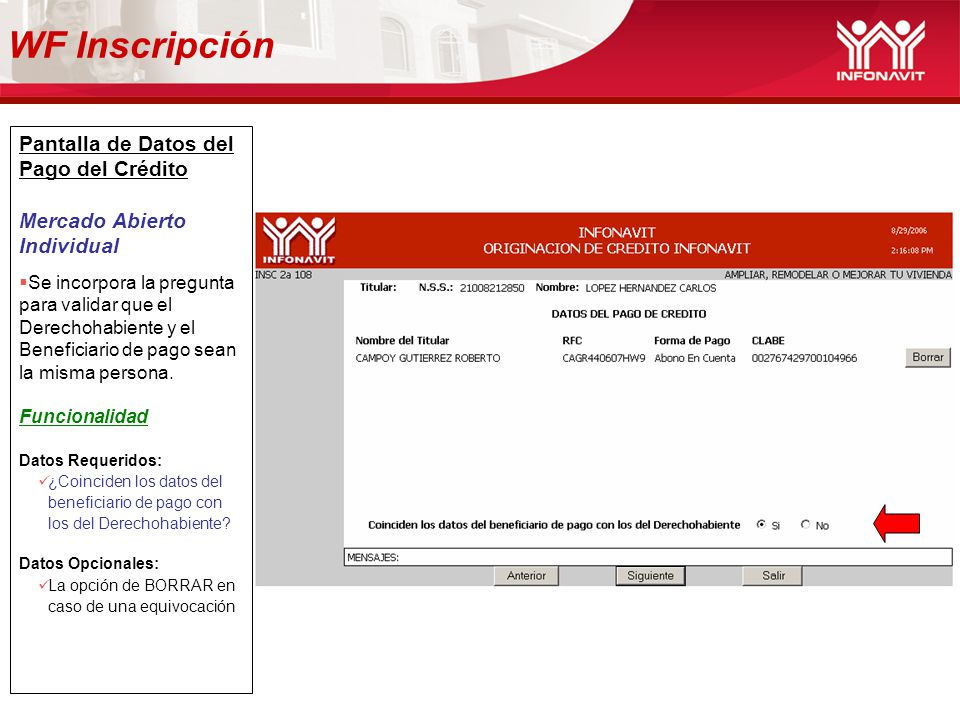Click the Salir button
This screenshot has width=960, height=720.
(x=773, y=576)
